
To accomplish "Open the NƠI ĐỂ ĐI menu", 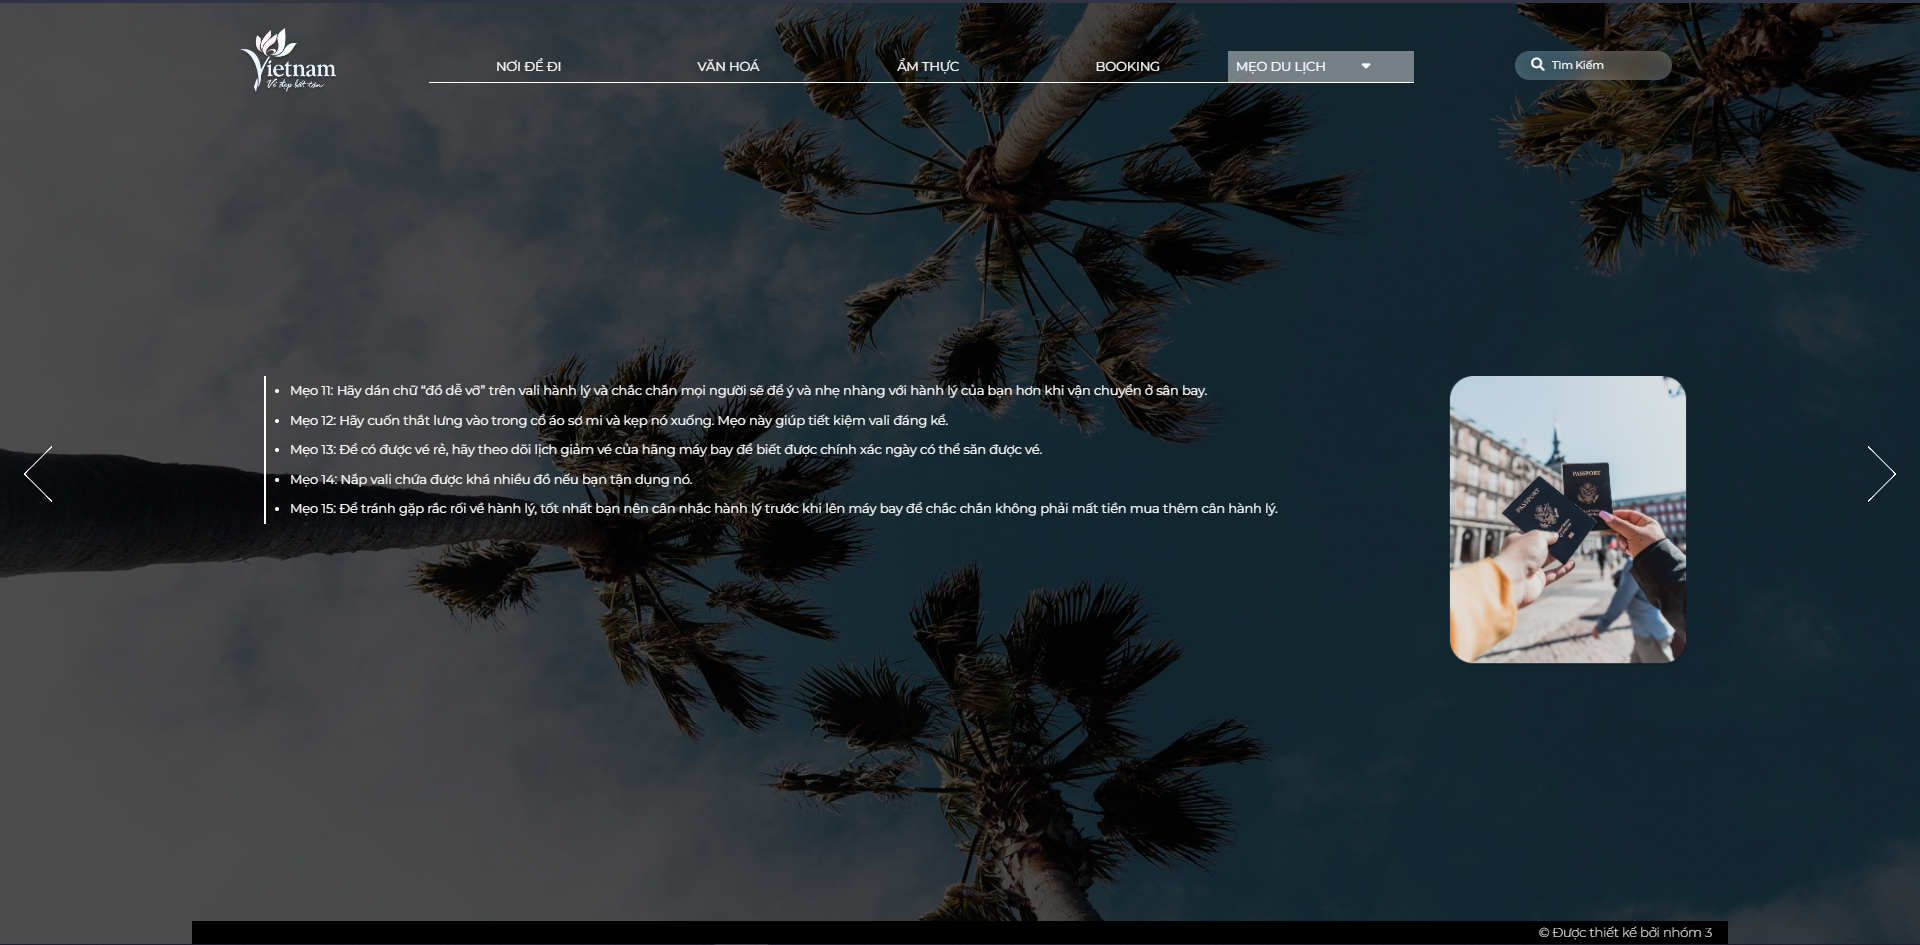I will tap(528, 66).
